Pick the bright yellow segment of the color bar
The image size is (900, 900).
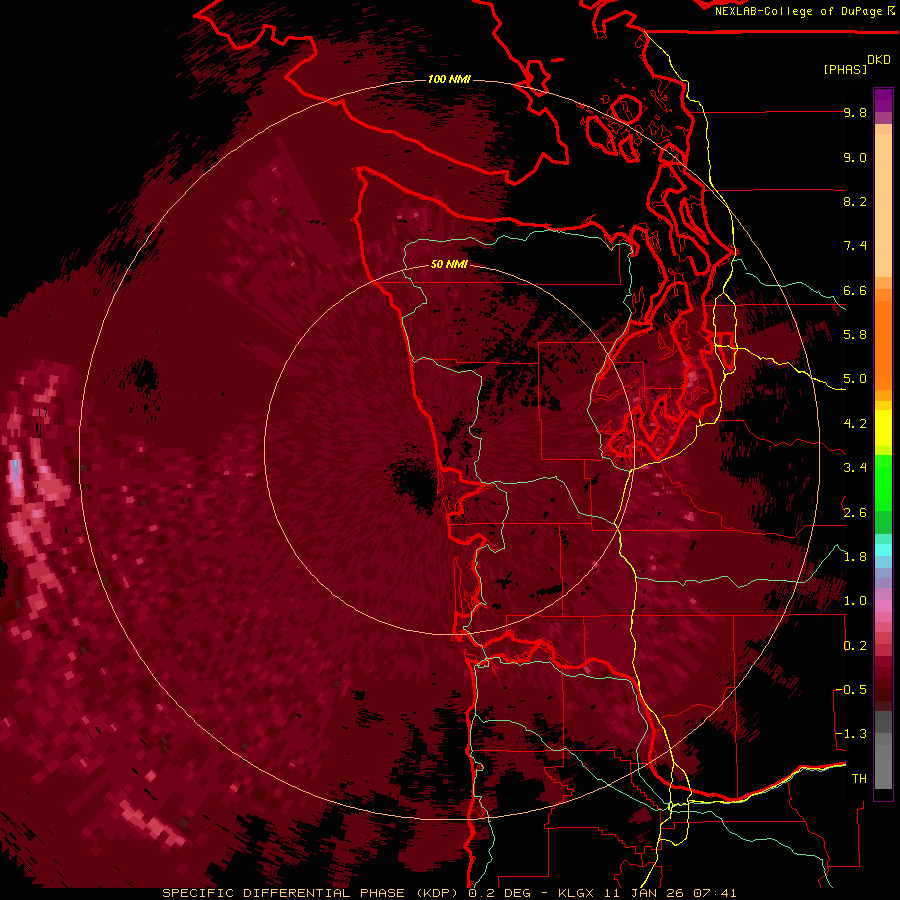[x=883, y=428]
